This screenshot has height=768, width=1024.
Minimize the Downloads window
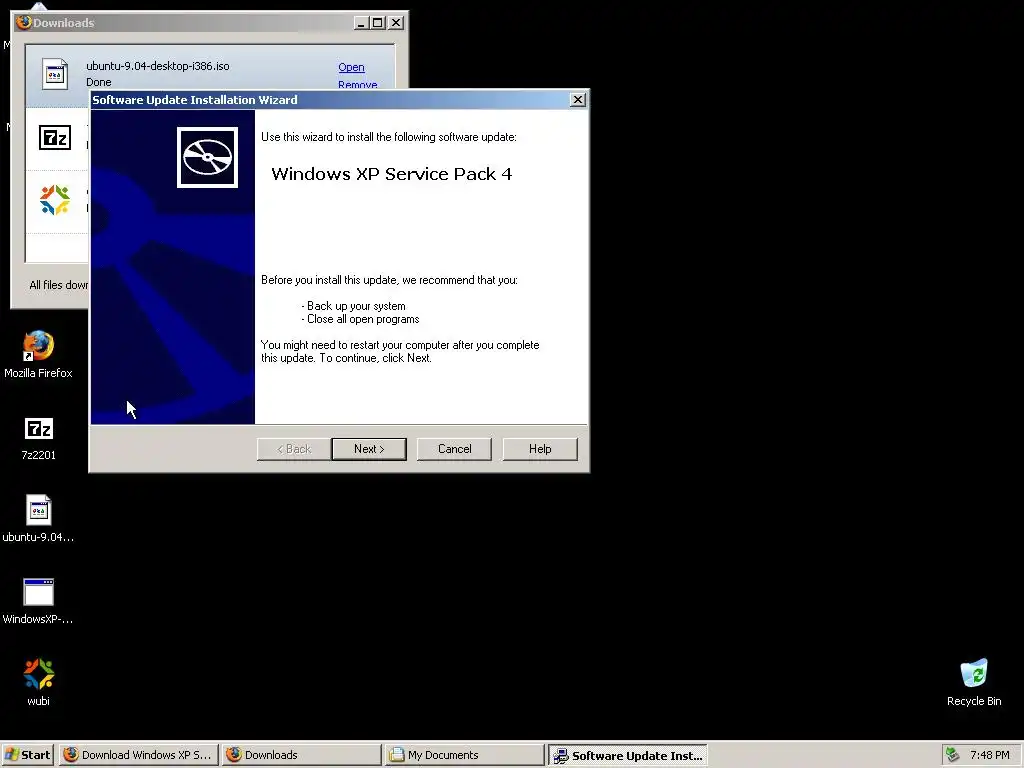361,23
